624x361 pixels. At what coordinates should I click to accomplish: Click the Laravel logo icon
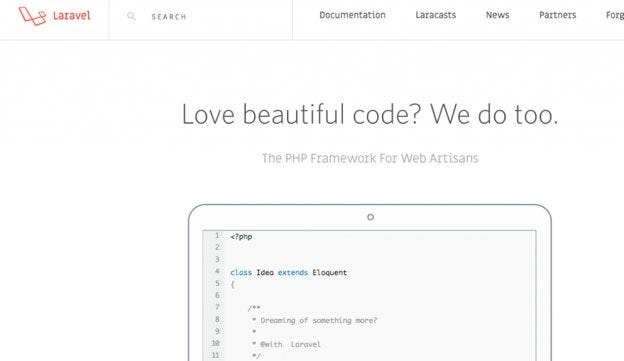point(33,16)
